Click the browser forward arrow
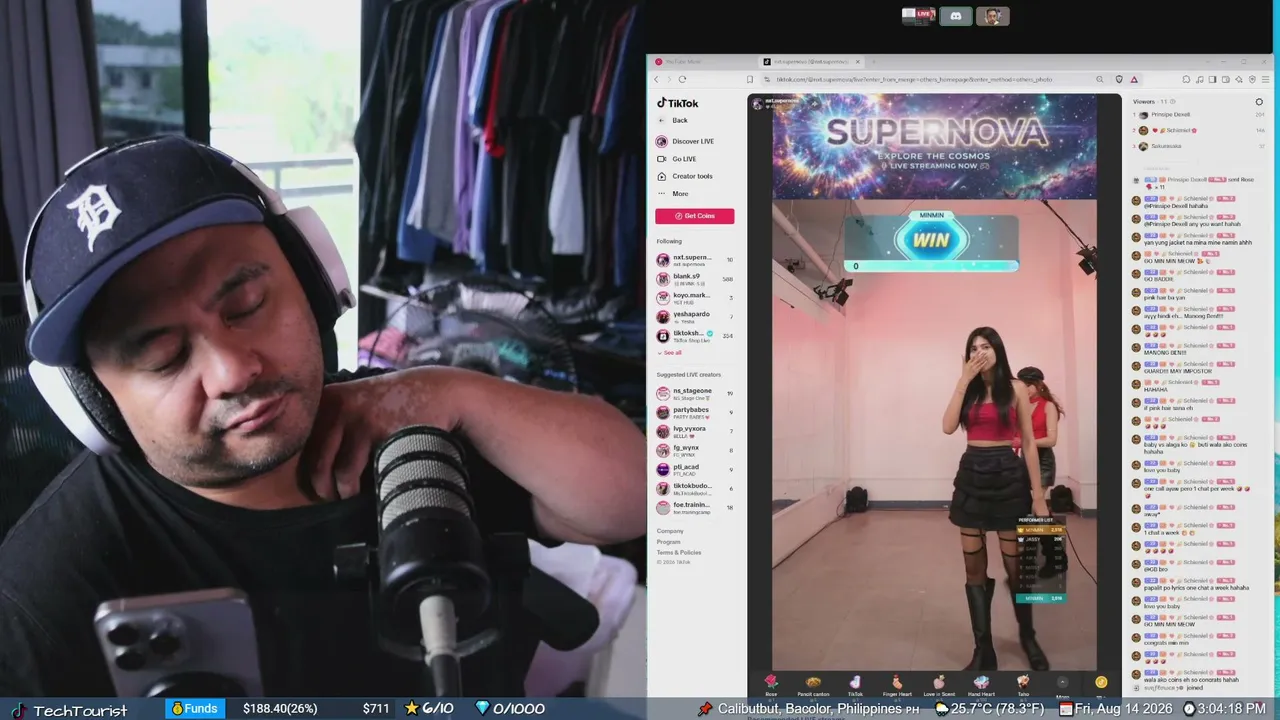Viewport: 1280px width, 720px height. pos(669,79)
